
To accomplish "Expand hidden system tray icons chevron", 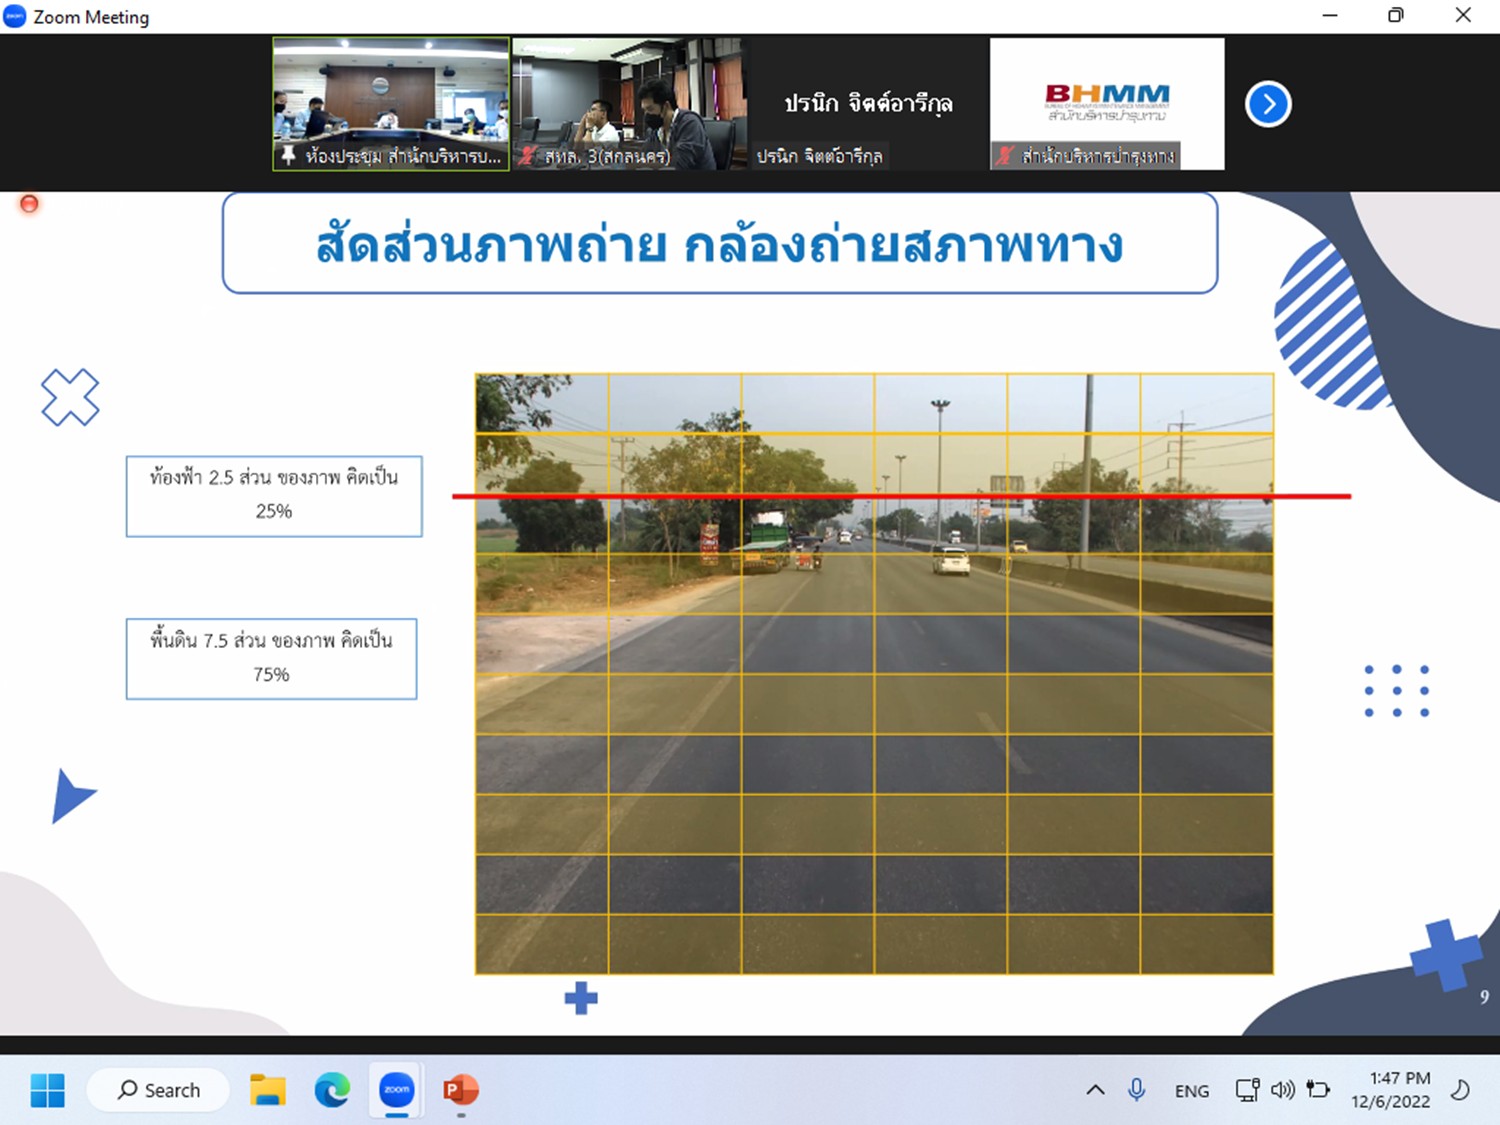I will (x=1095, y=1090).
